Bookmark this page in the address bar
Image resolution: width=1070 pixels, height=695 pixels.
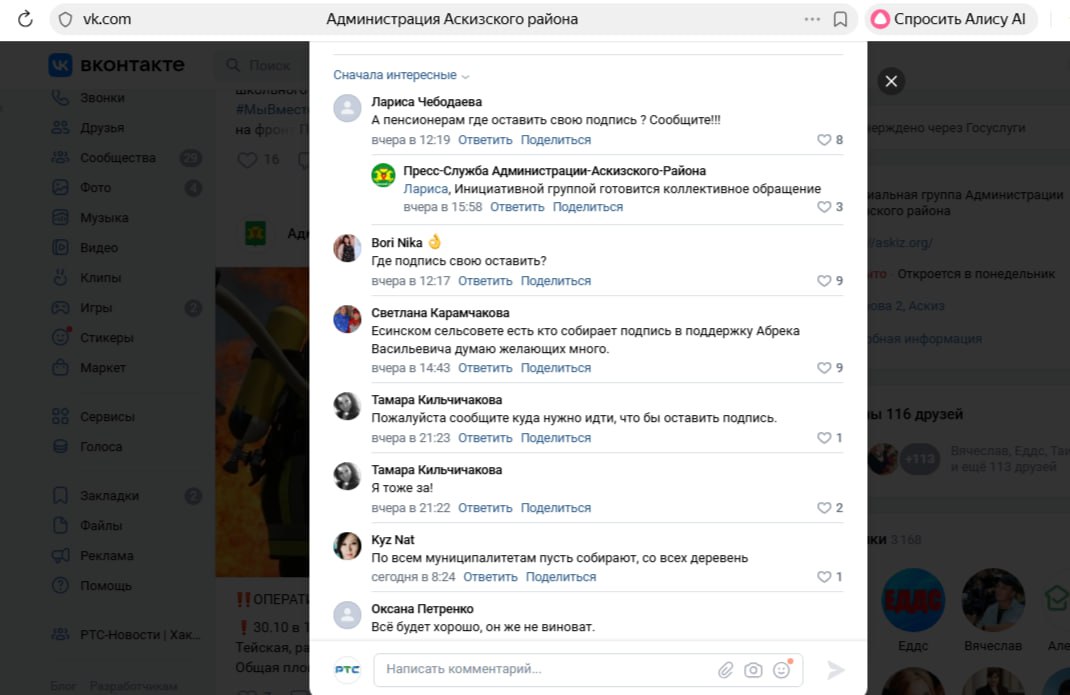tap(840, 19)
